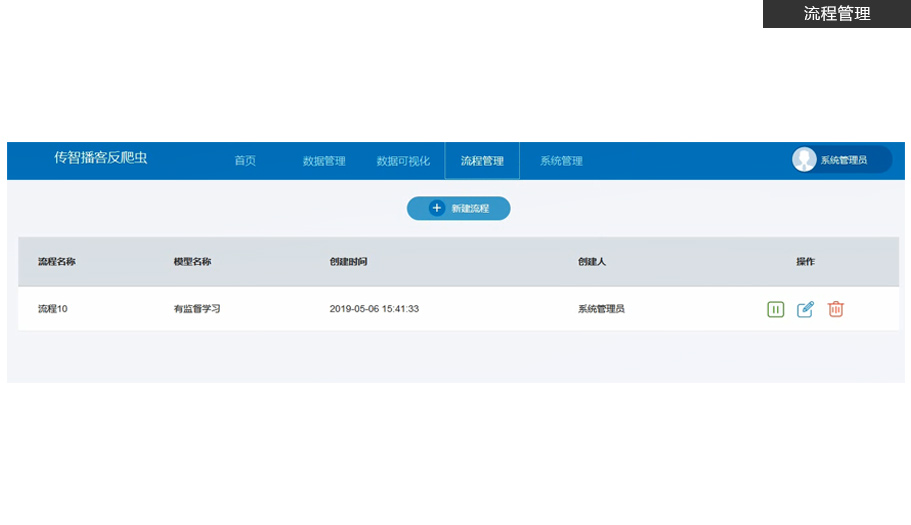Open the 首页 tab

coord(245,161)
